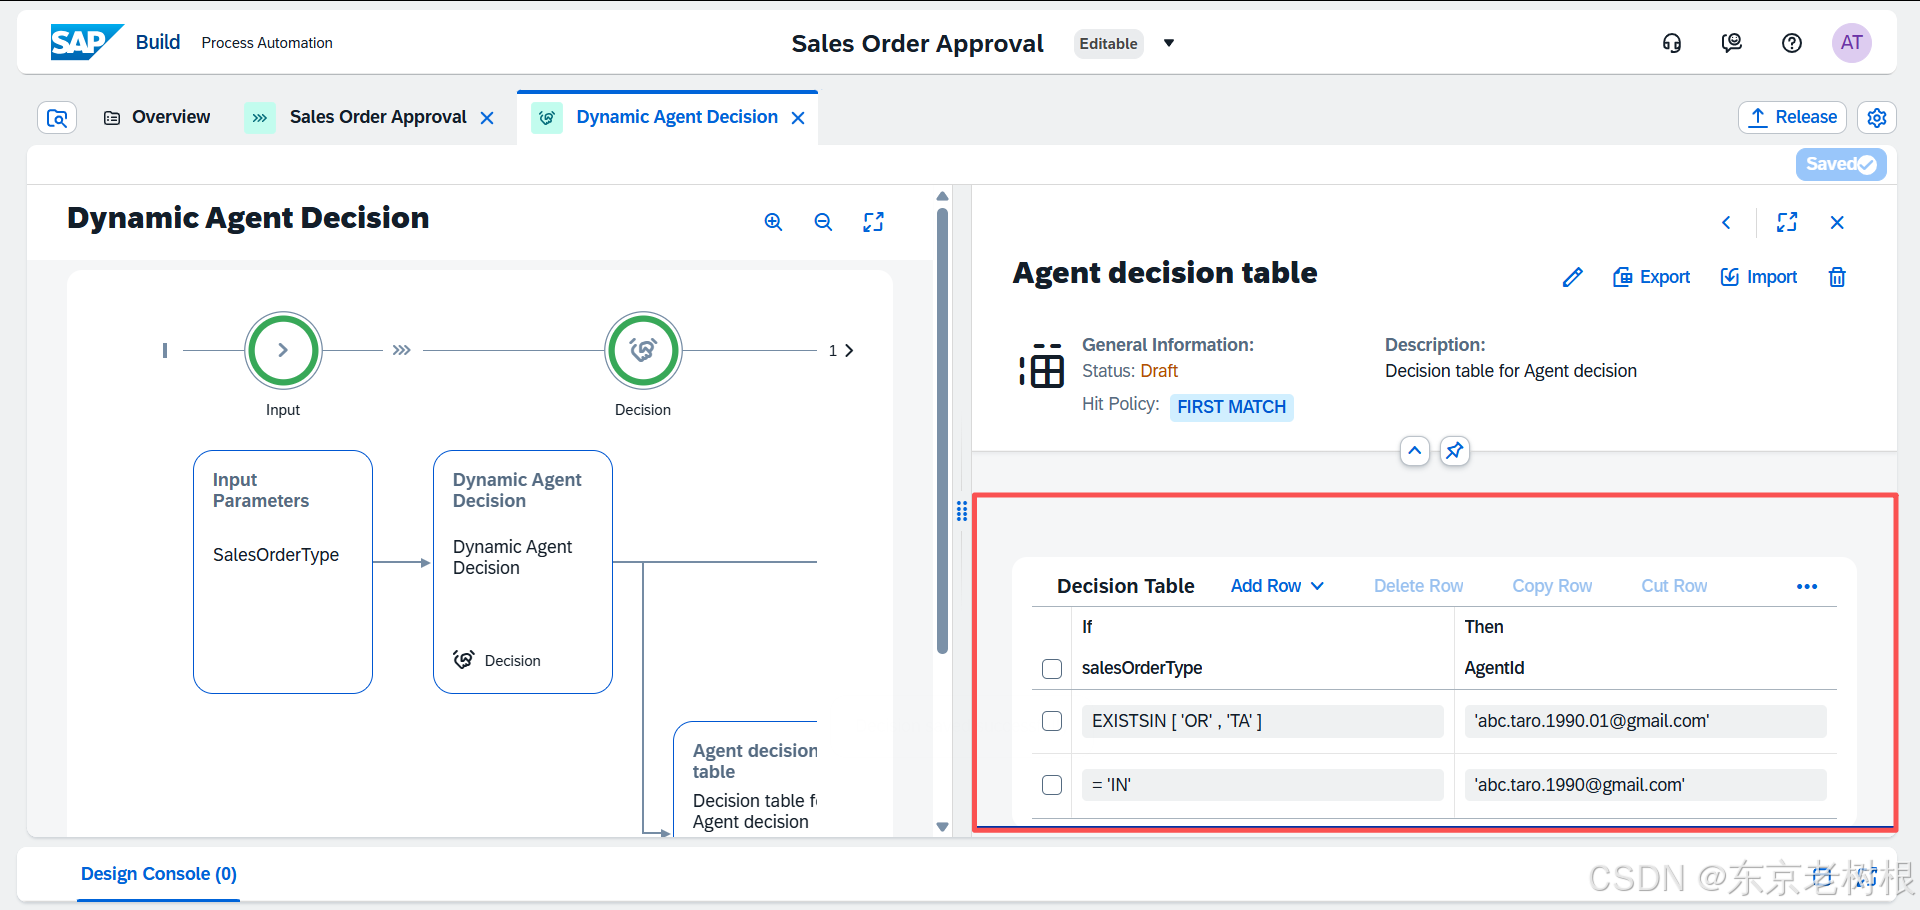
Task: Click the panel splitter grip handle
Action: pyautogui.click(x=962, y=511)
